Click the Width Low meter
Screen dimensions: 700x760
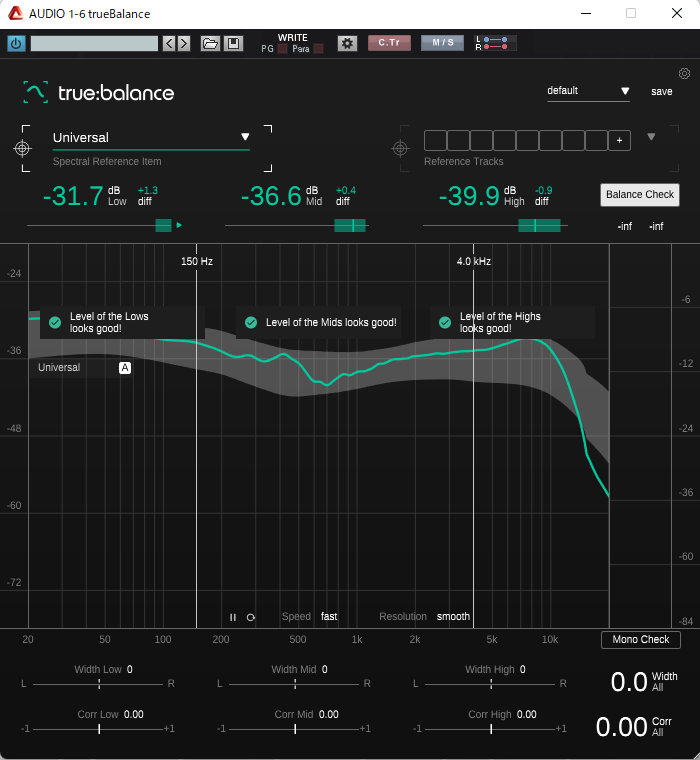pyautogui.click(x=99, y=684)
